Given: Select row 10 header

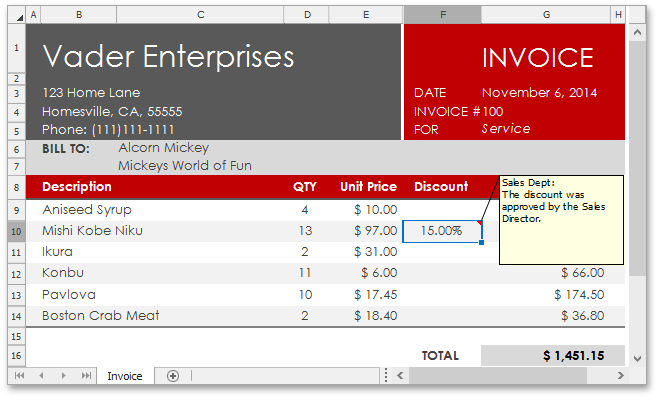Looking at the screenshot, I should [17, 231].
